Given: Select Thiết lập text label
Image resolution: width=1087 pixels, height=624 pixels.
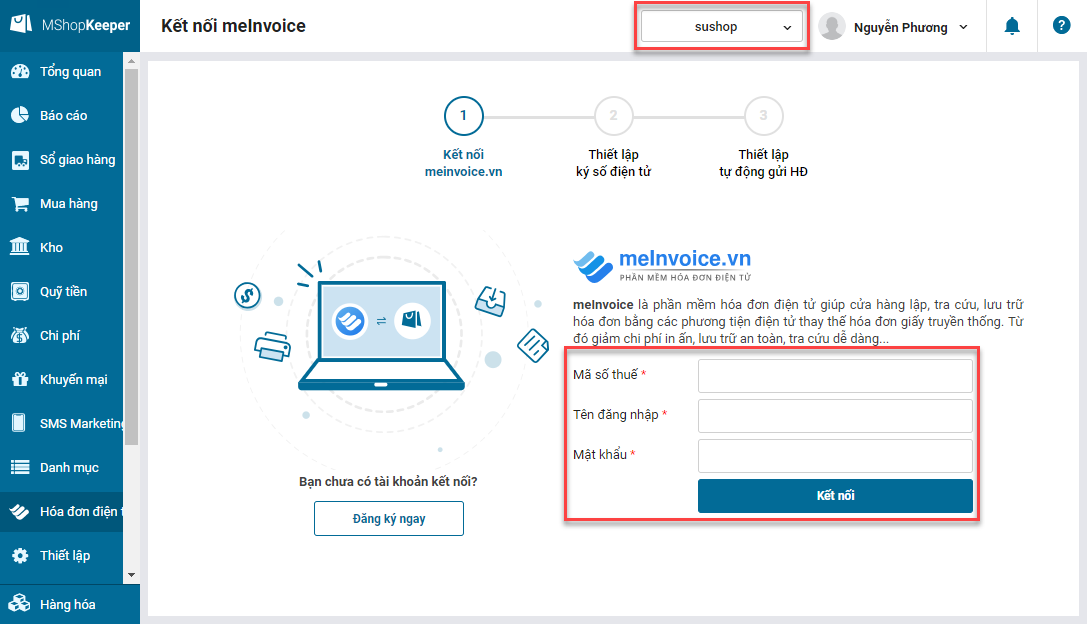Looking at the screenshot, I should (65, 555).
